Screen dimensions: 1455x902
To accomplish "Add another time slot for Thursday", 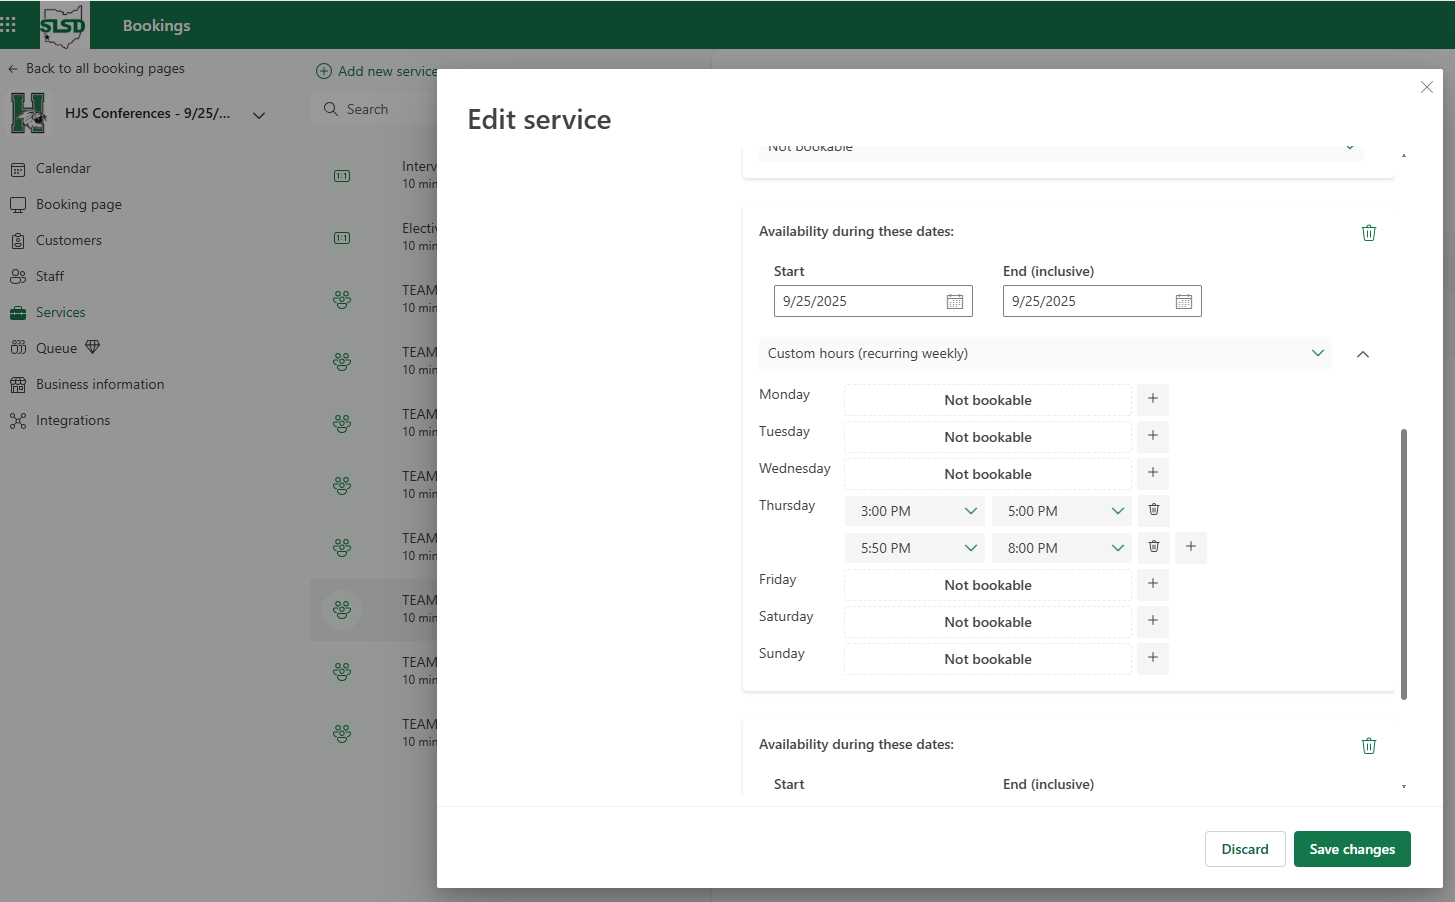I will tap(1191, 547).
